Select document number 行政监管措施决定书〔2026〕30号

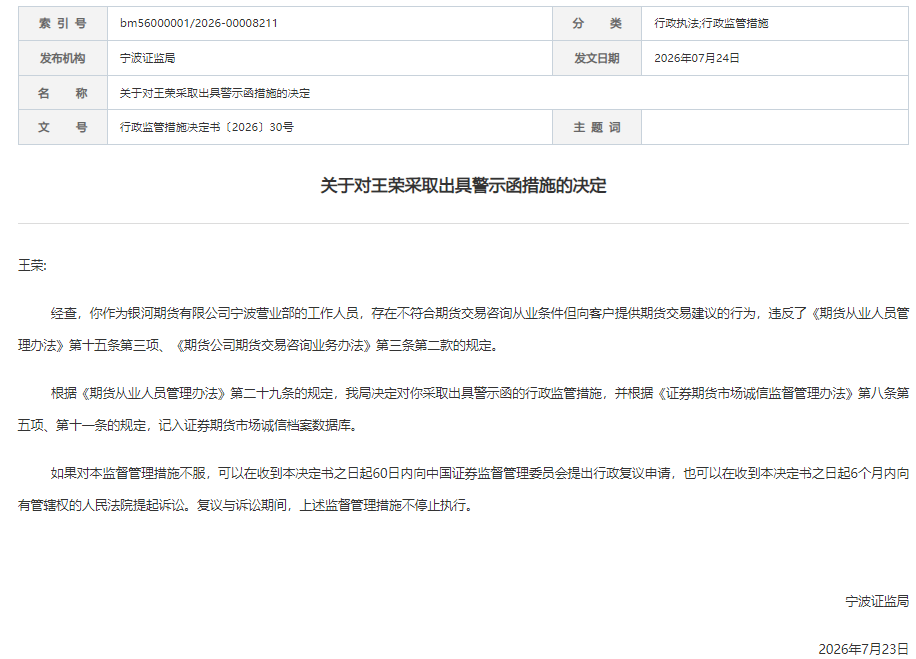(x=207, y=127)
